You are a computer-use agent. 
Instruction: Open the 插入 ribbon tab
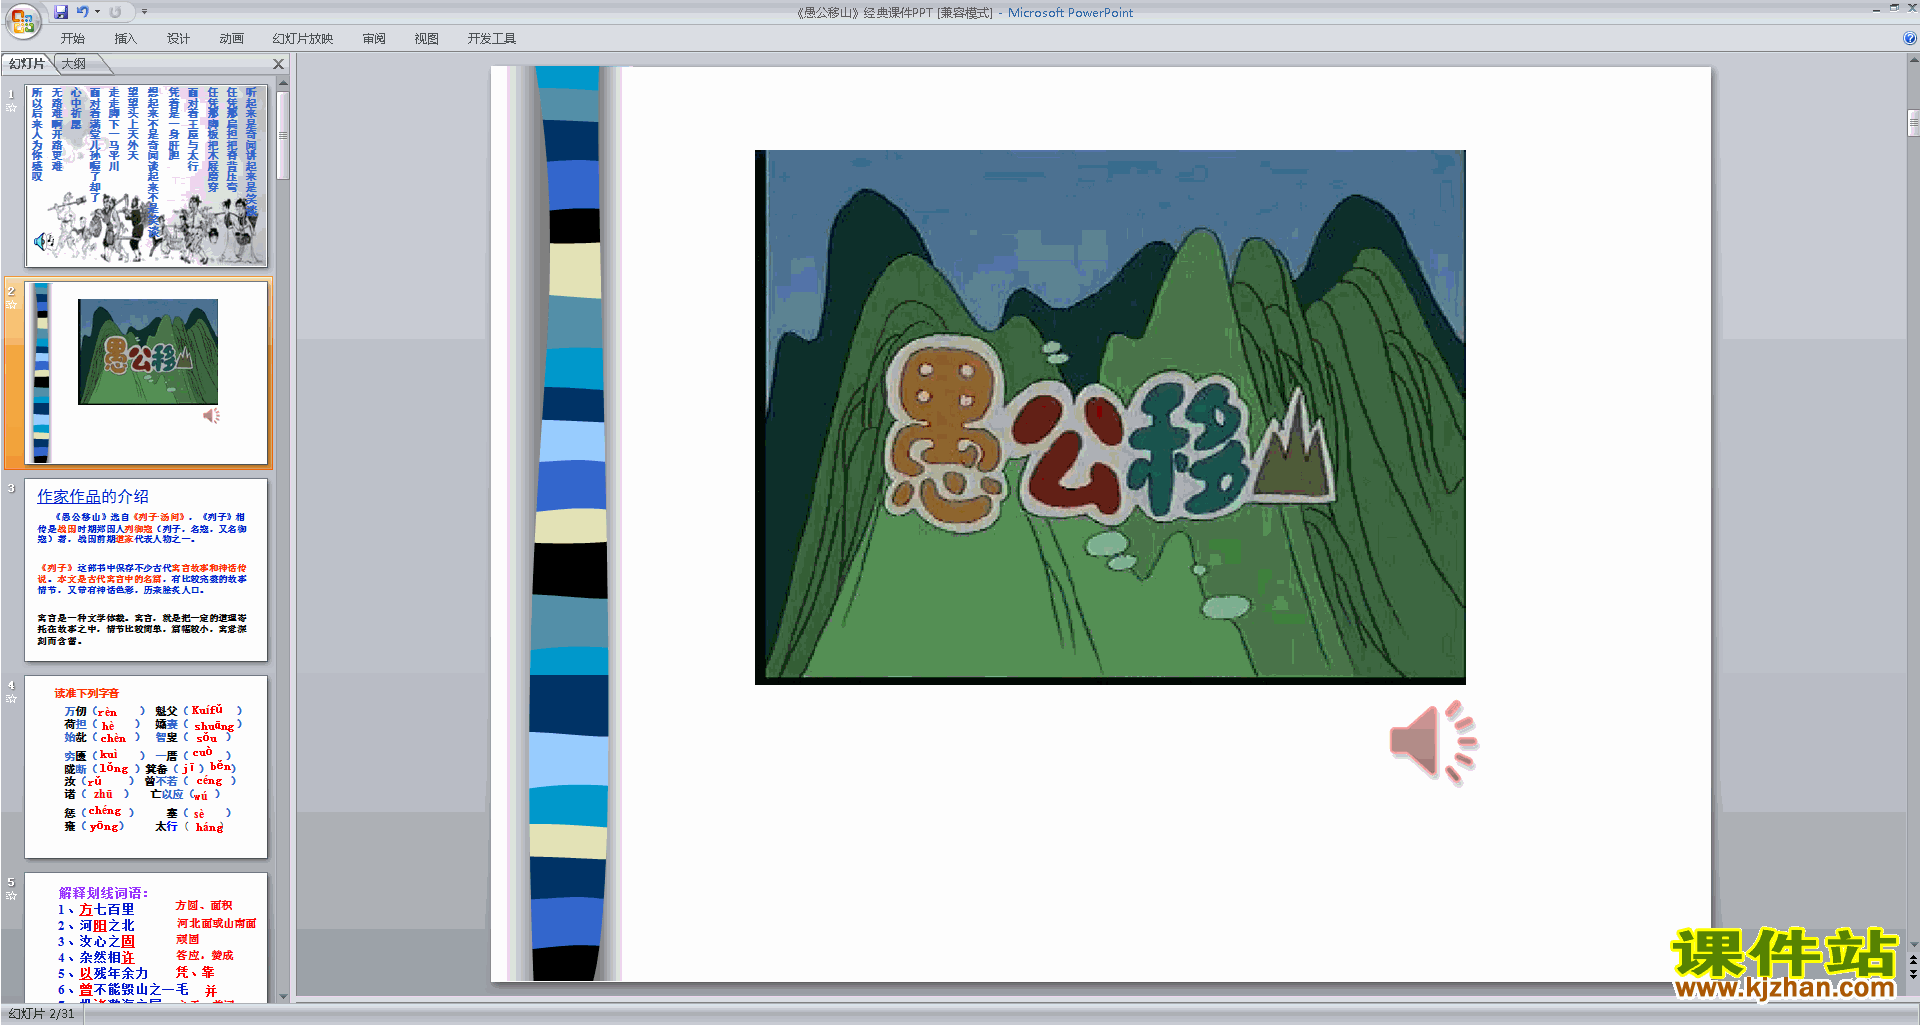[x=126, y=39]
